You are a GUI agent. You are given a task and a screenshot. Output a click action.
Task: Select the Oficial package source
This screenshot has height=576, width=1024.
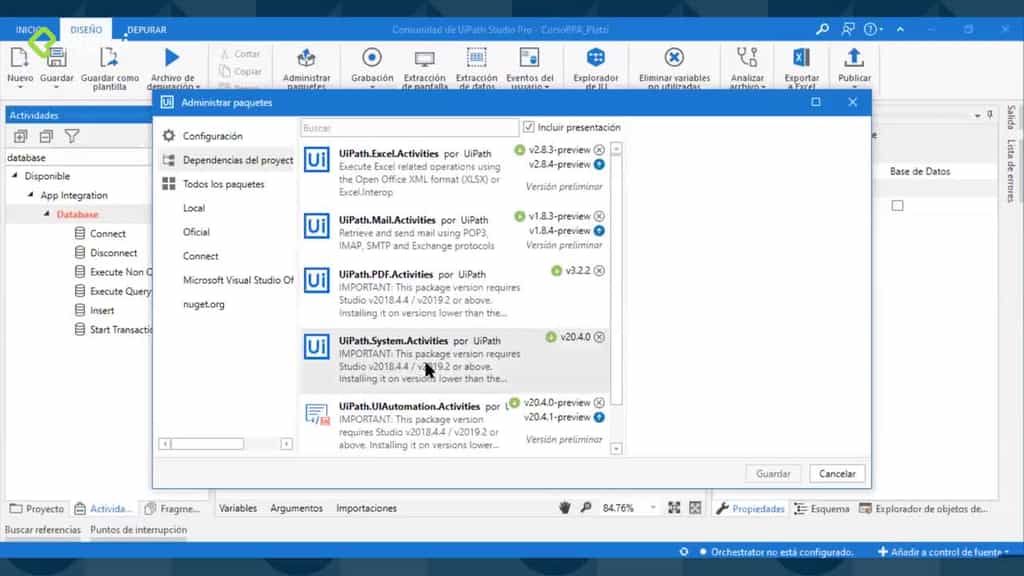196,232
